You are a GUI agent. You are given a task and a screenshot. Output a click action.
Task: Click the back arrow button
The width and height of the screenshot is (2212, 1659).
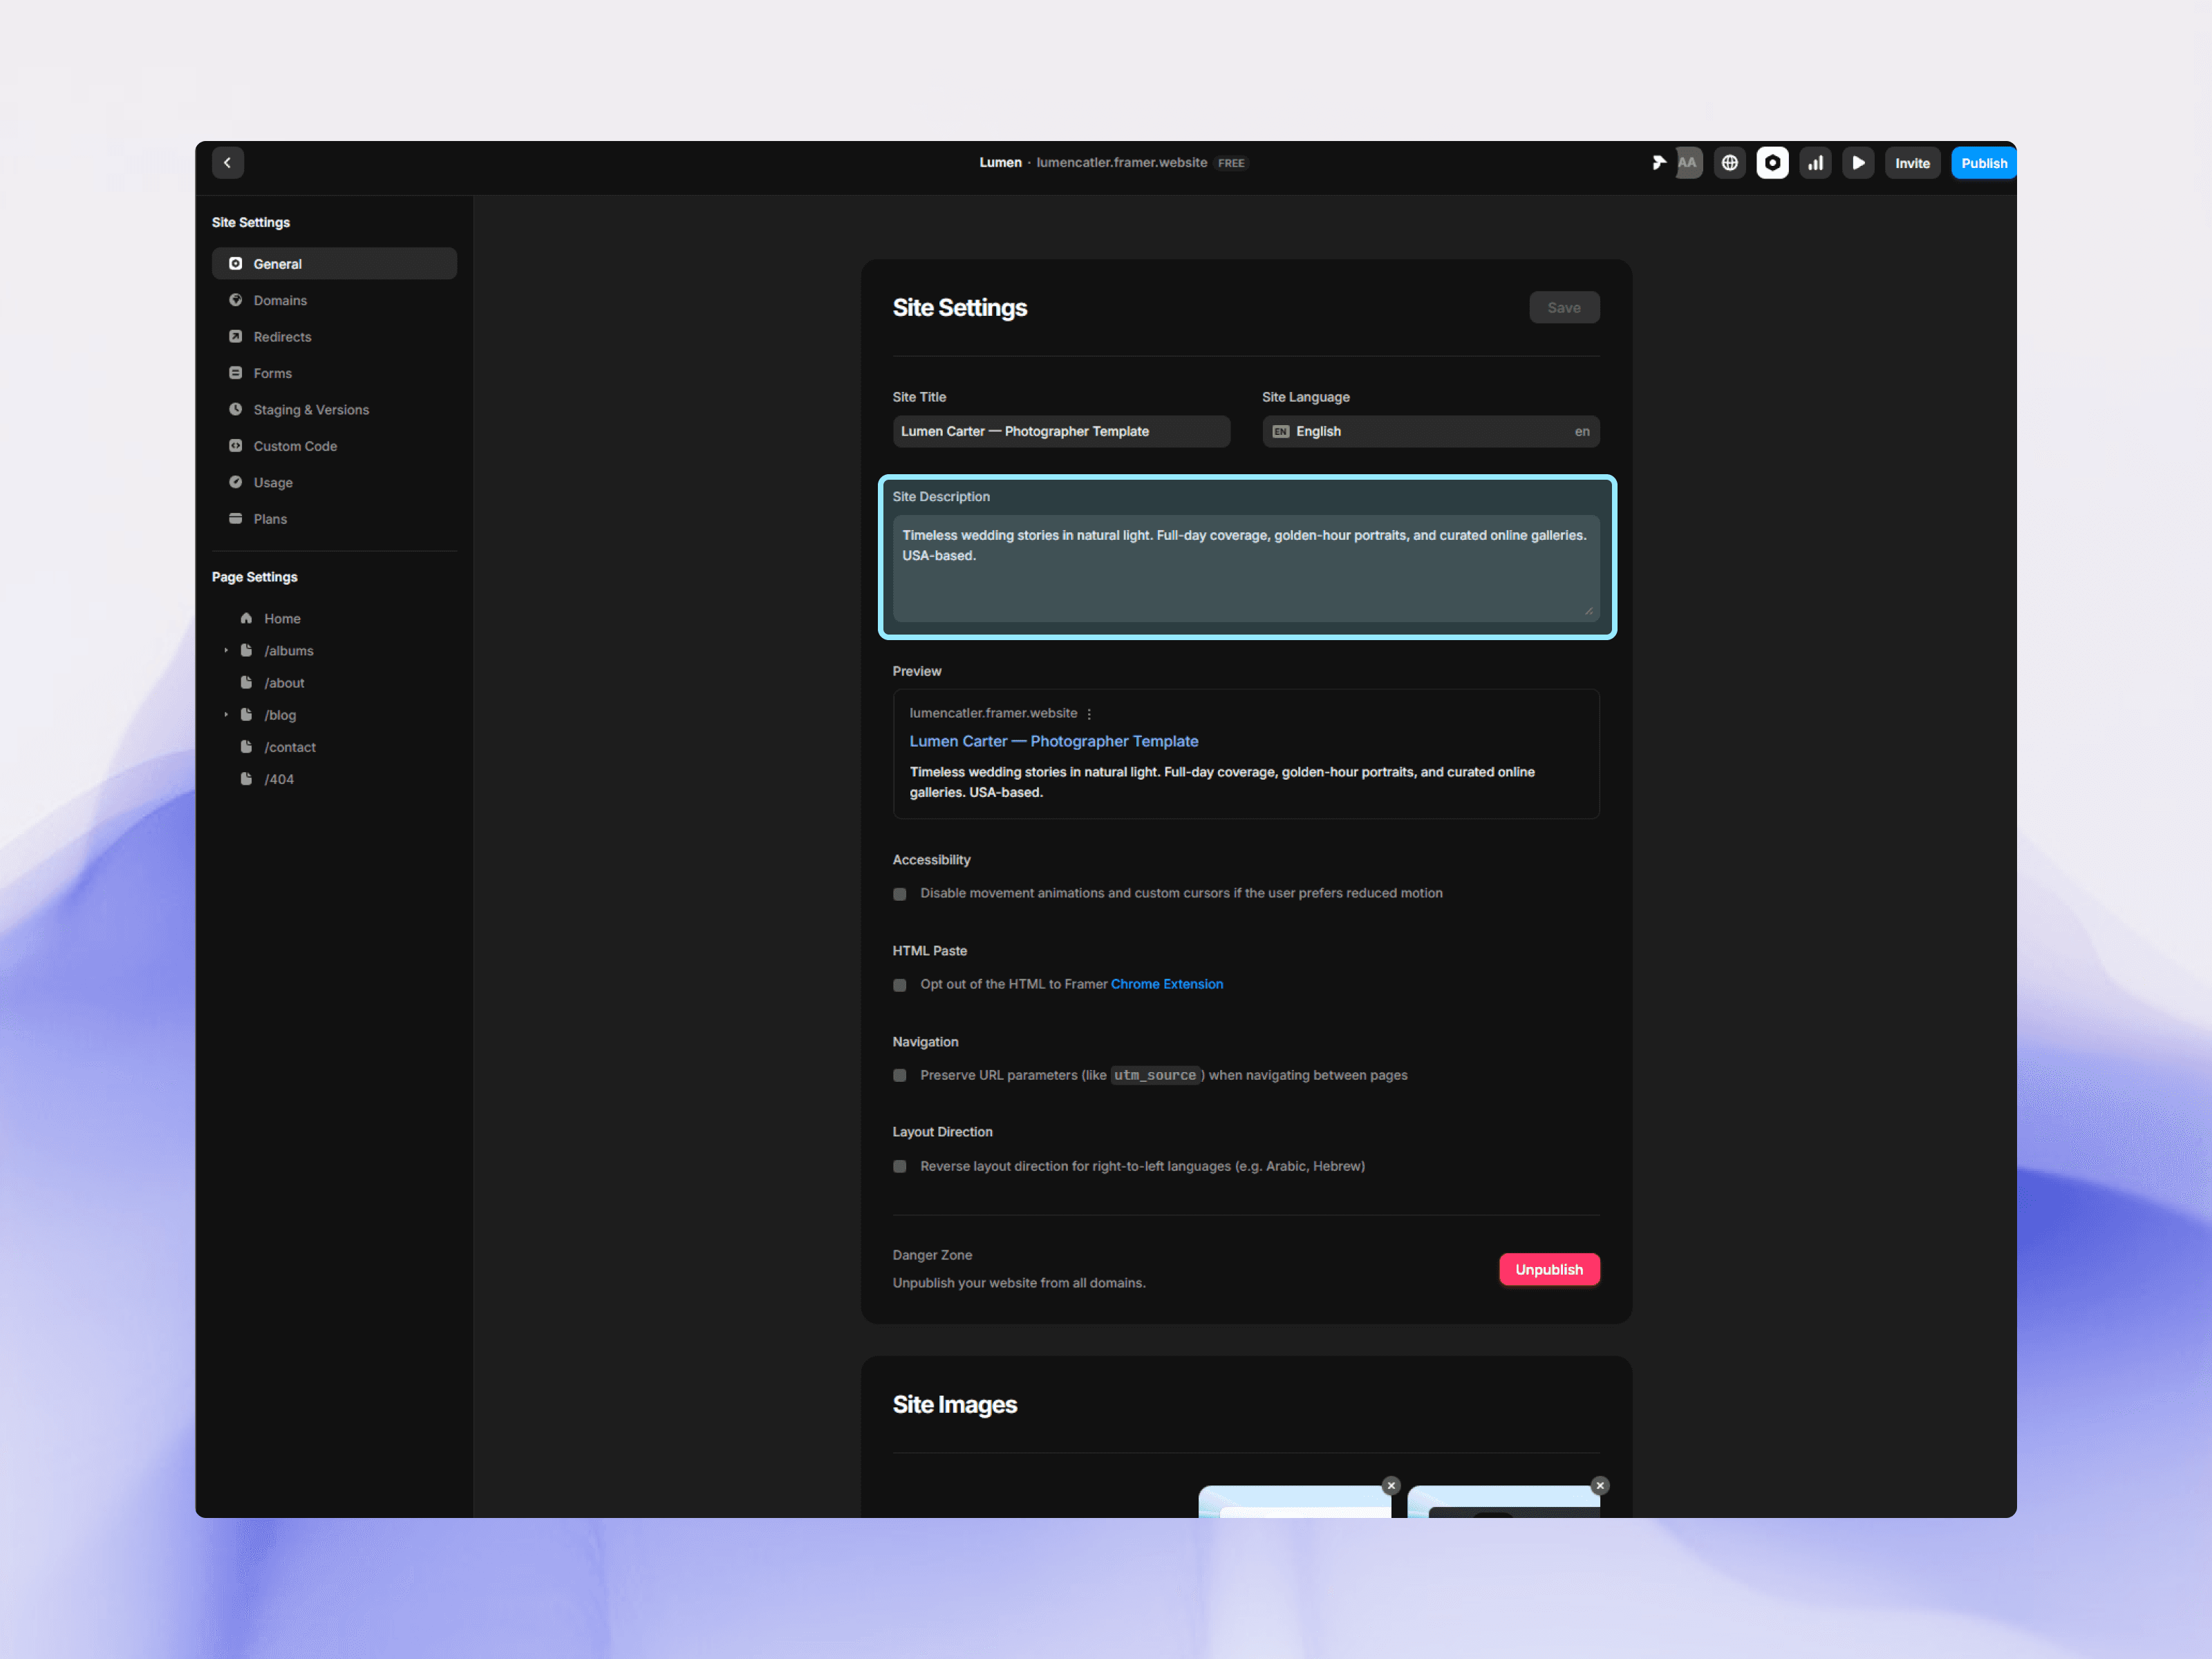click(x=227, y=163)
